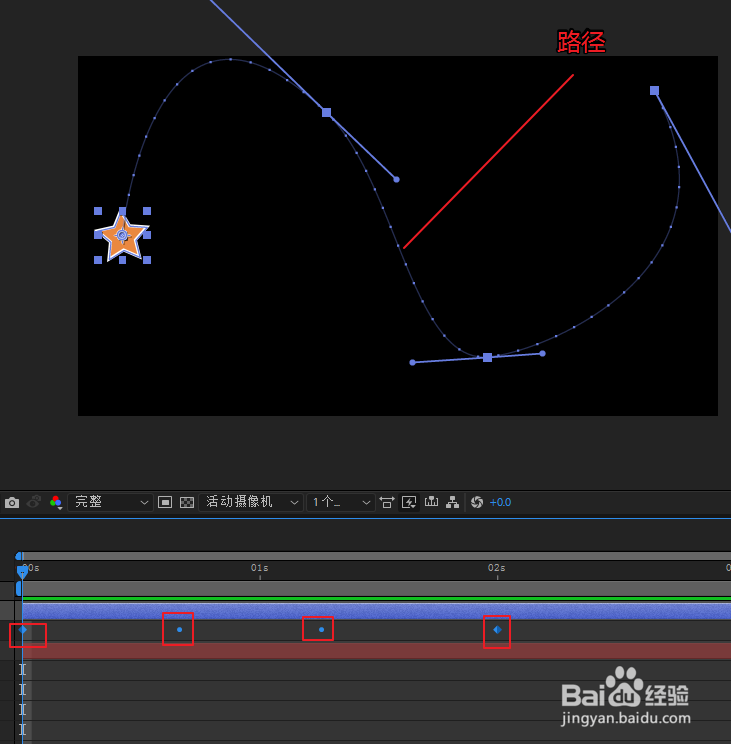Click the time navigator bar above the ruler
Screen dimensions: 731x744
tap(376, 556)
